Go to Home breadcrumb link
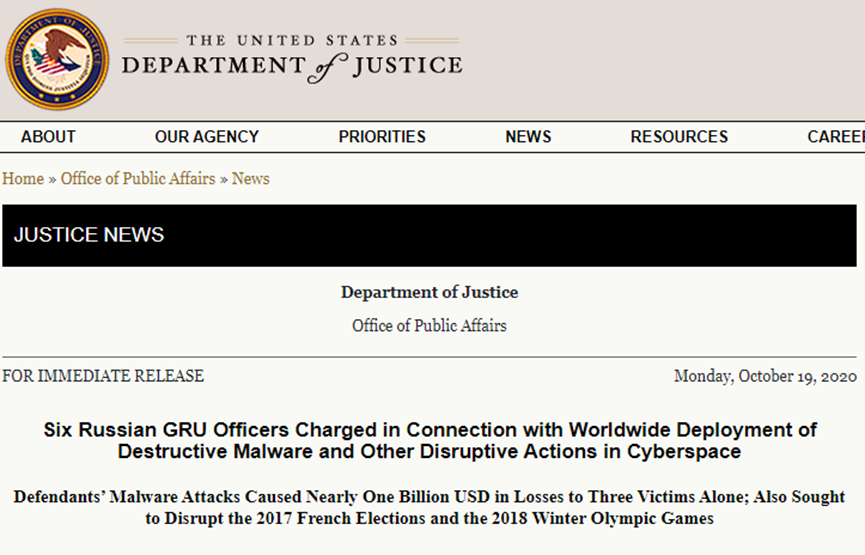 click(23, 179)
